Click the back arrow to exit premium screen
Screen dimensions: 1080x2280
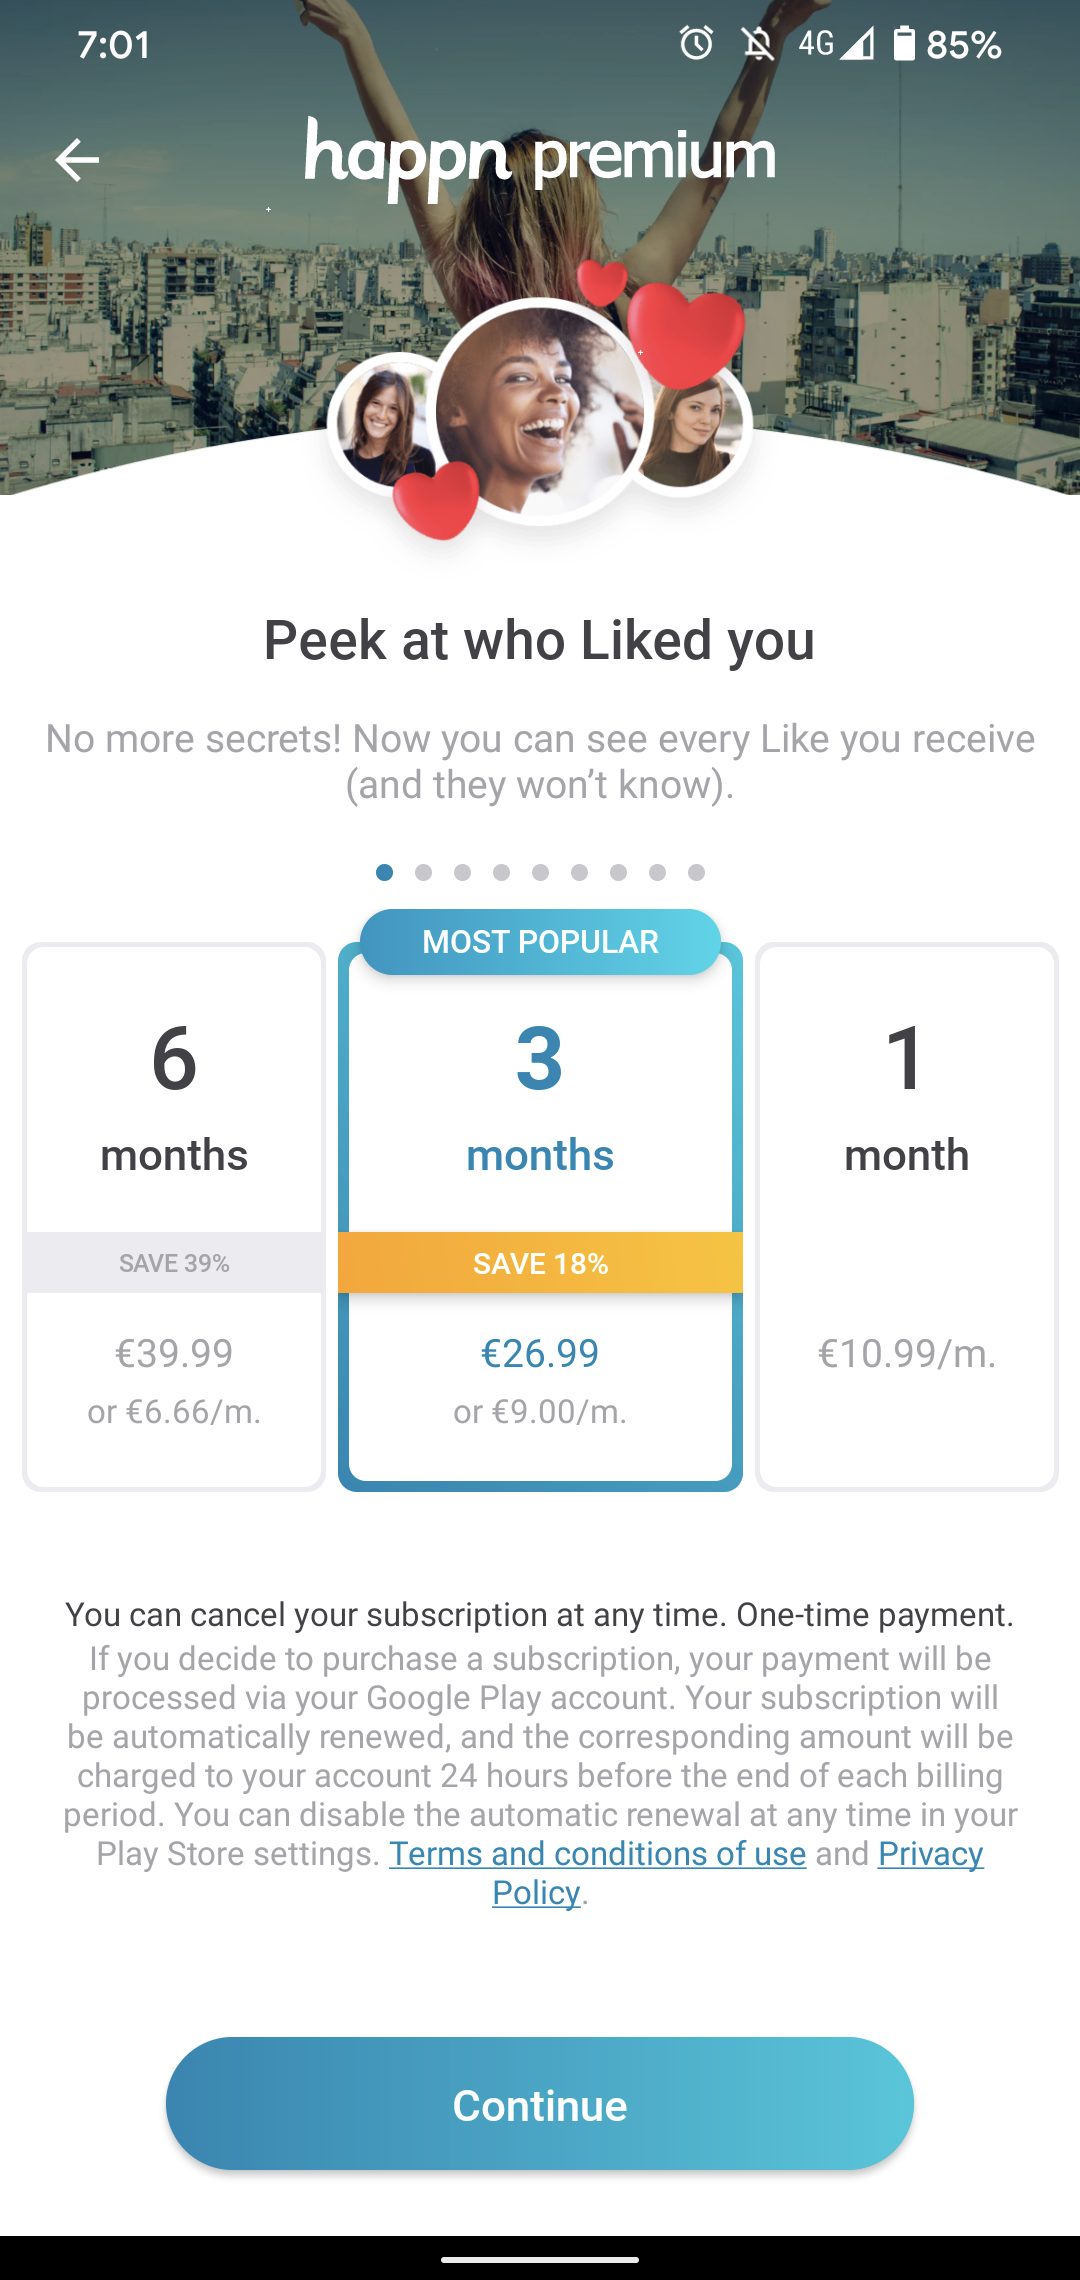click(x=77, y=160)
